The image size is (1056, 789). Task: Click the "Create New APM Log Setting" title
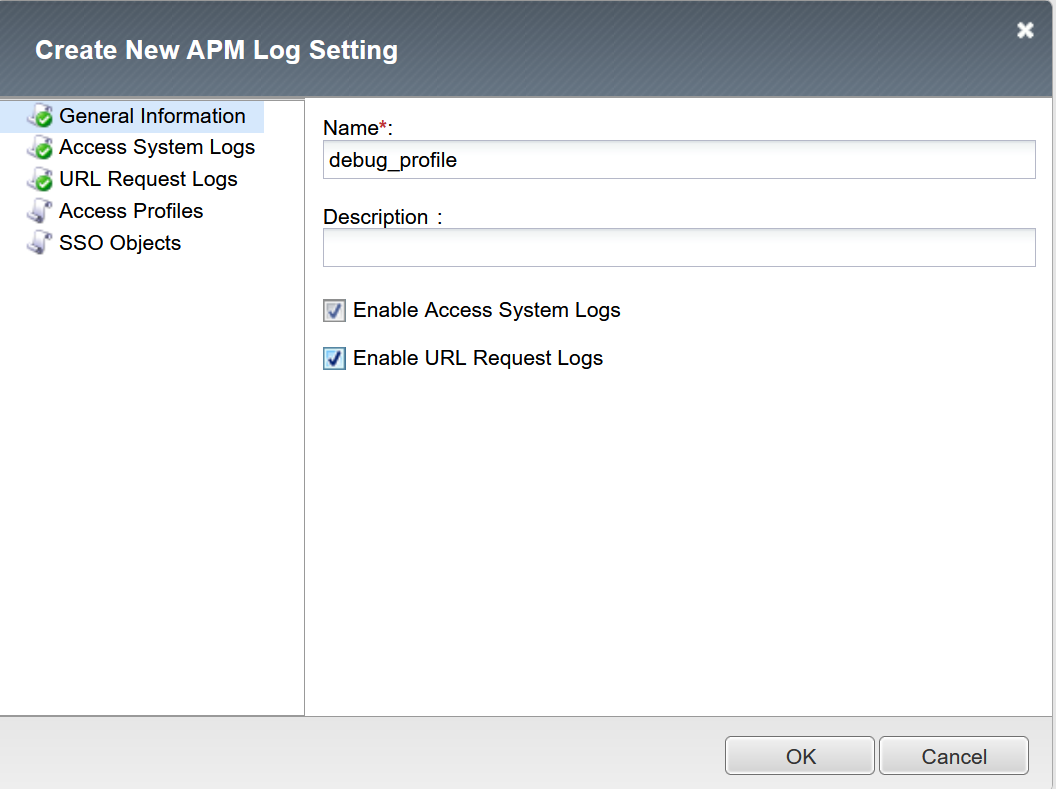pyautogui.click(x=216, y=50)
